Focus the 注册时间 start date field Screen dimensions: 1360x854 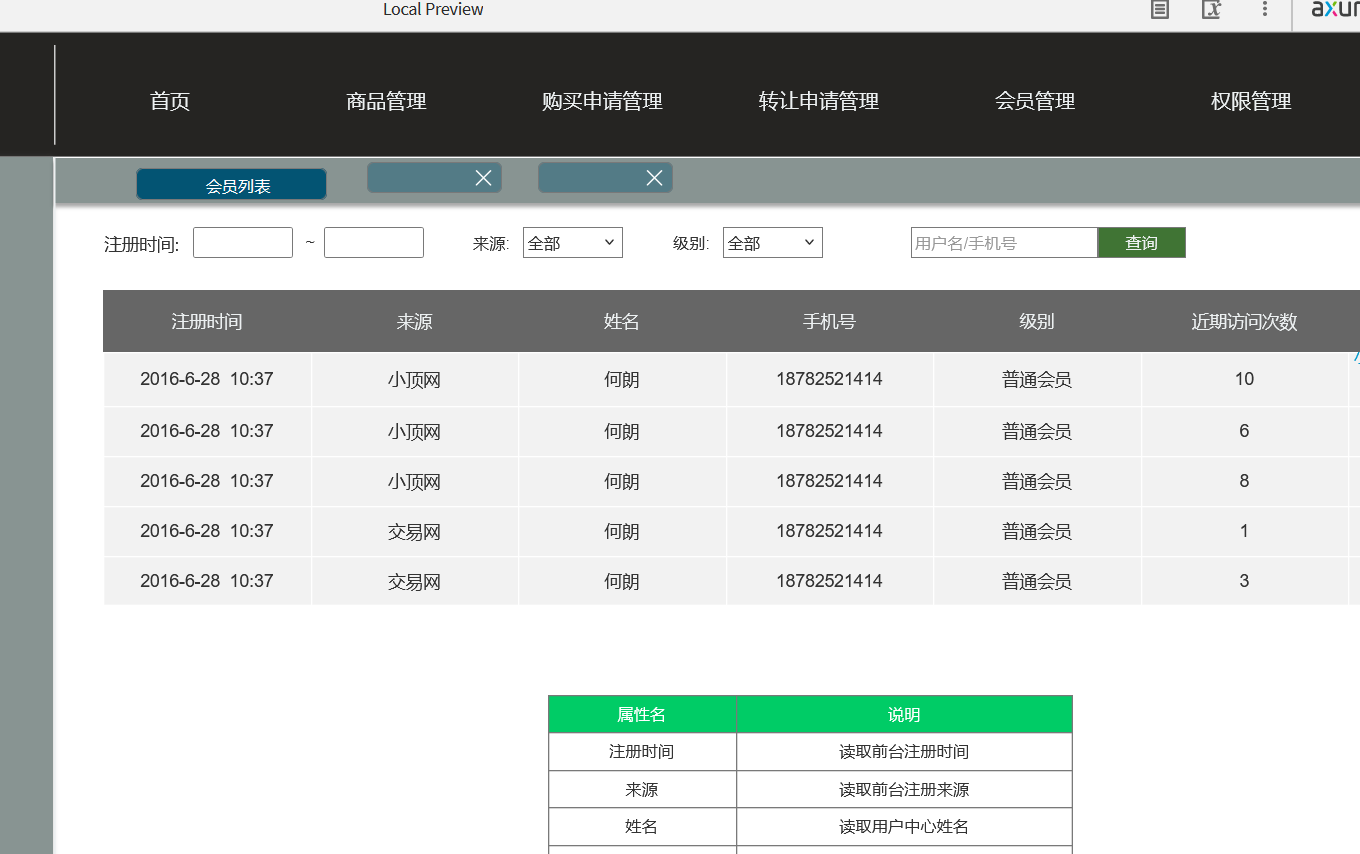[x=243, y=243]
